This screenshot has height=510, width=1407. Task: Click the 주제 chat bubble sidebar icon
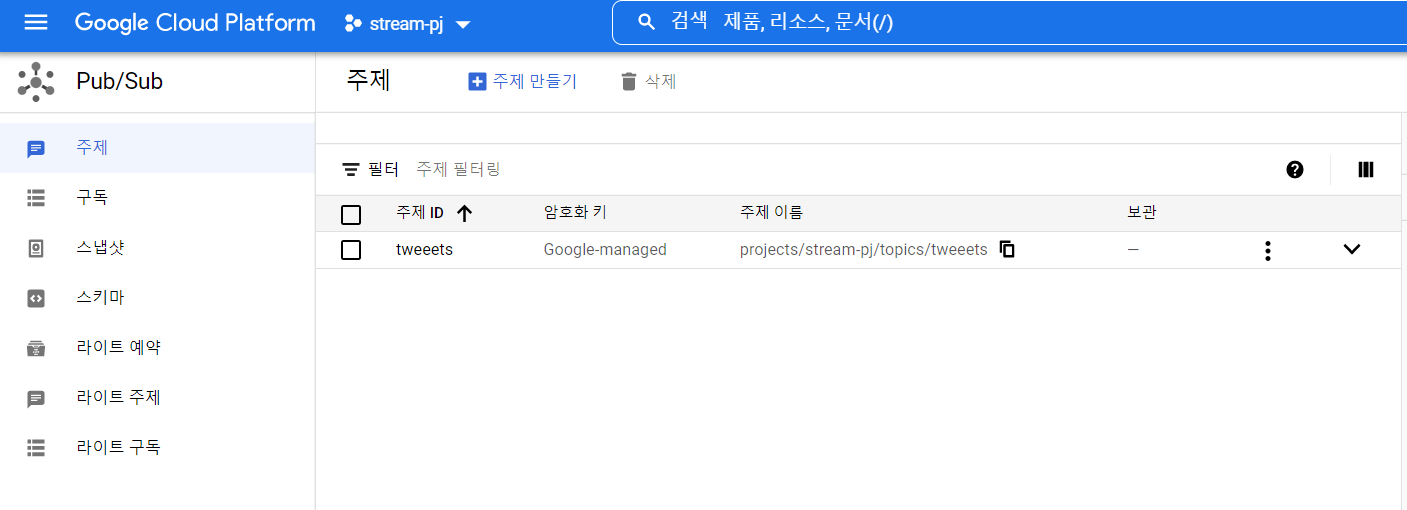36,149
